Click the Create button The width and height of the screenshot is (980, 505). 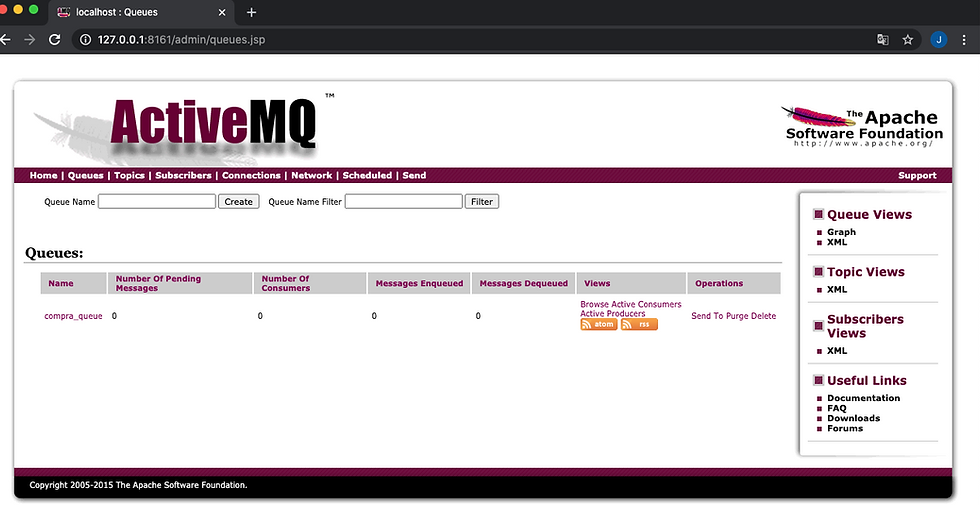238,201
